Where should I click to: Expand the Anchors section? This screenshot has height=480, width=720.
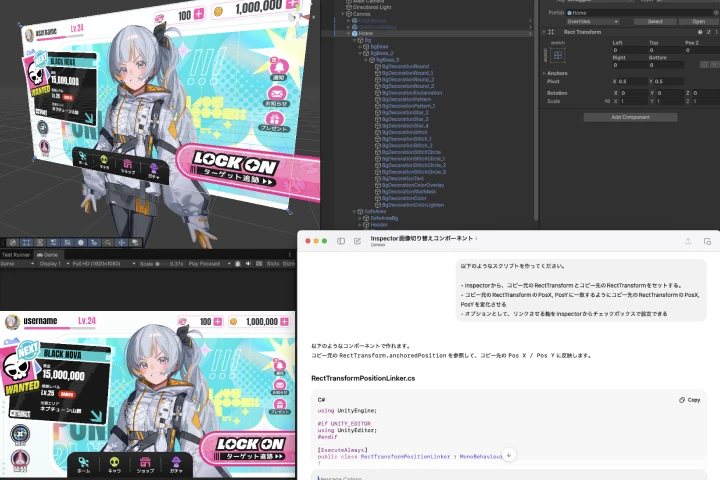[545, 73]
